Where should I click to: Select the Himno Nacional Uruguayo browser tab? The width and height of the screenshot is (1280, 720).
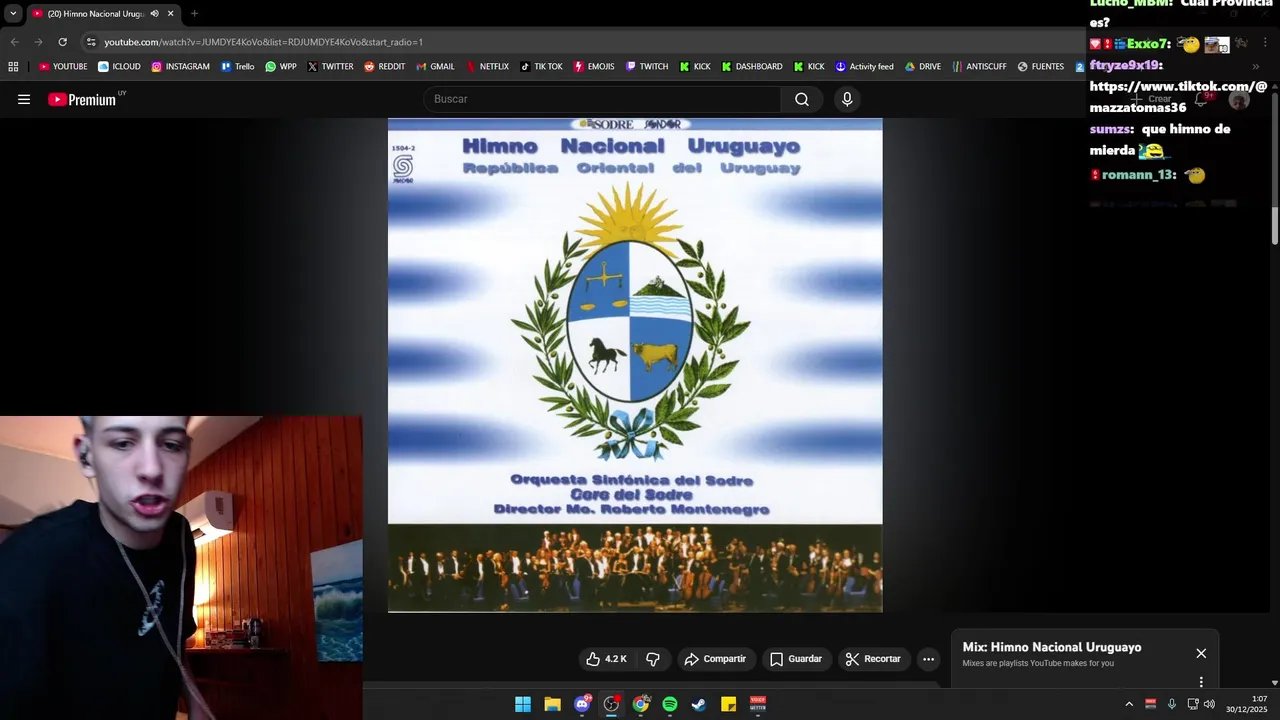[102, 14]
